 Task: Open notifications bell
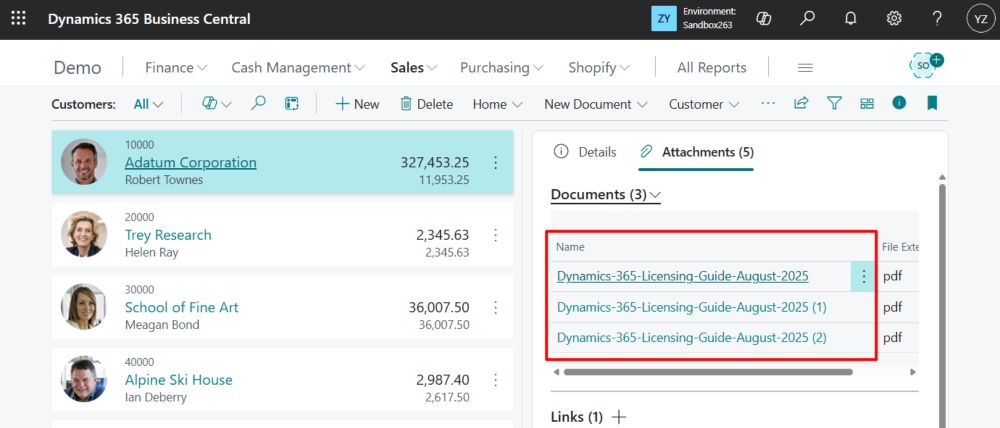[x=850, y=18]
